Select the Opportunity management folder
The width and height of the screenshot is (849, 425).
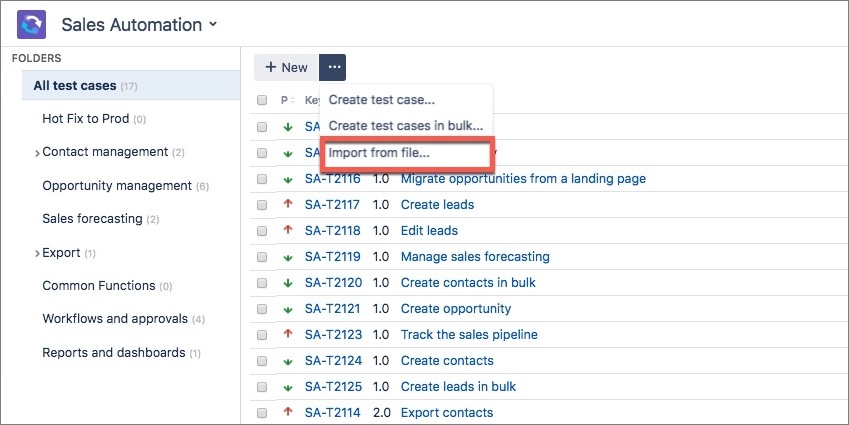[117, 186]
